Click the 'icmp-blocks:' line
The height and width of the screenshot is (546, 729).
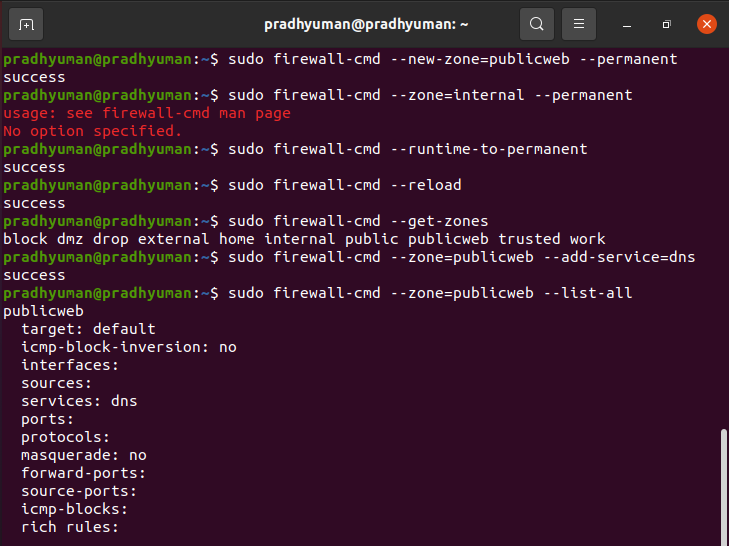74,509
